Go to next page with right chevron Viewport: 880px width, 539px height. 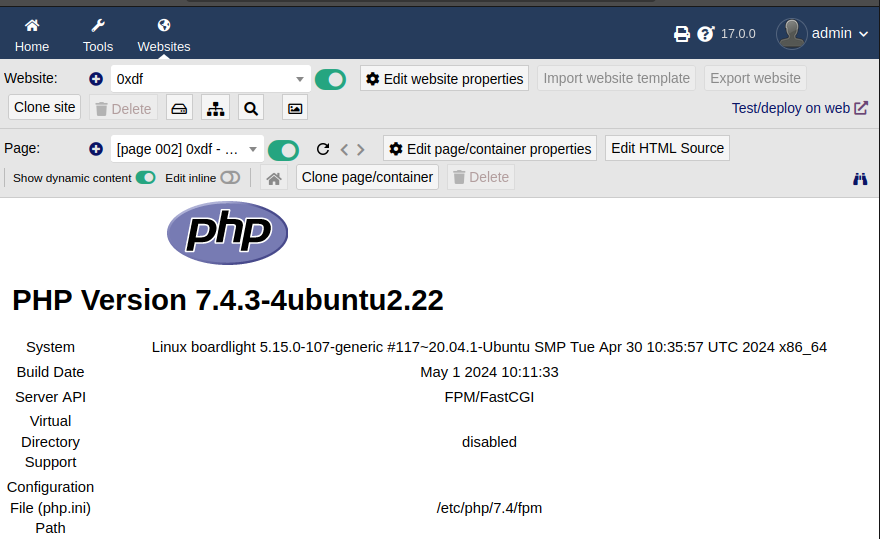(361, 150)
